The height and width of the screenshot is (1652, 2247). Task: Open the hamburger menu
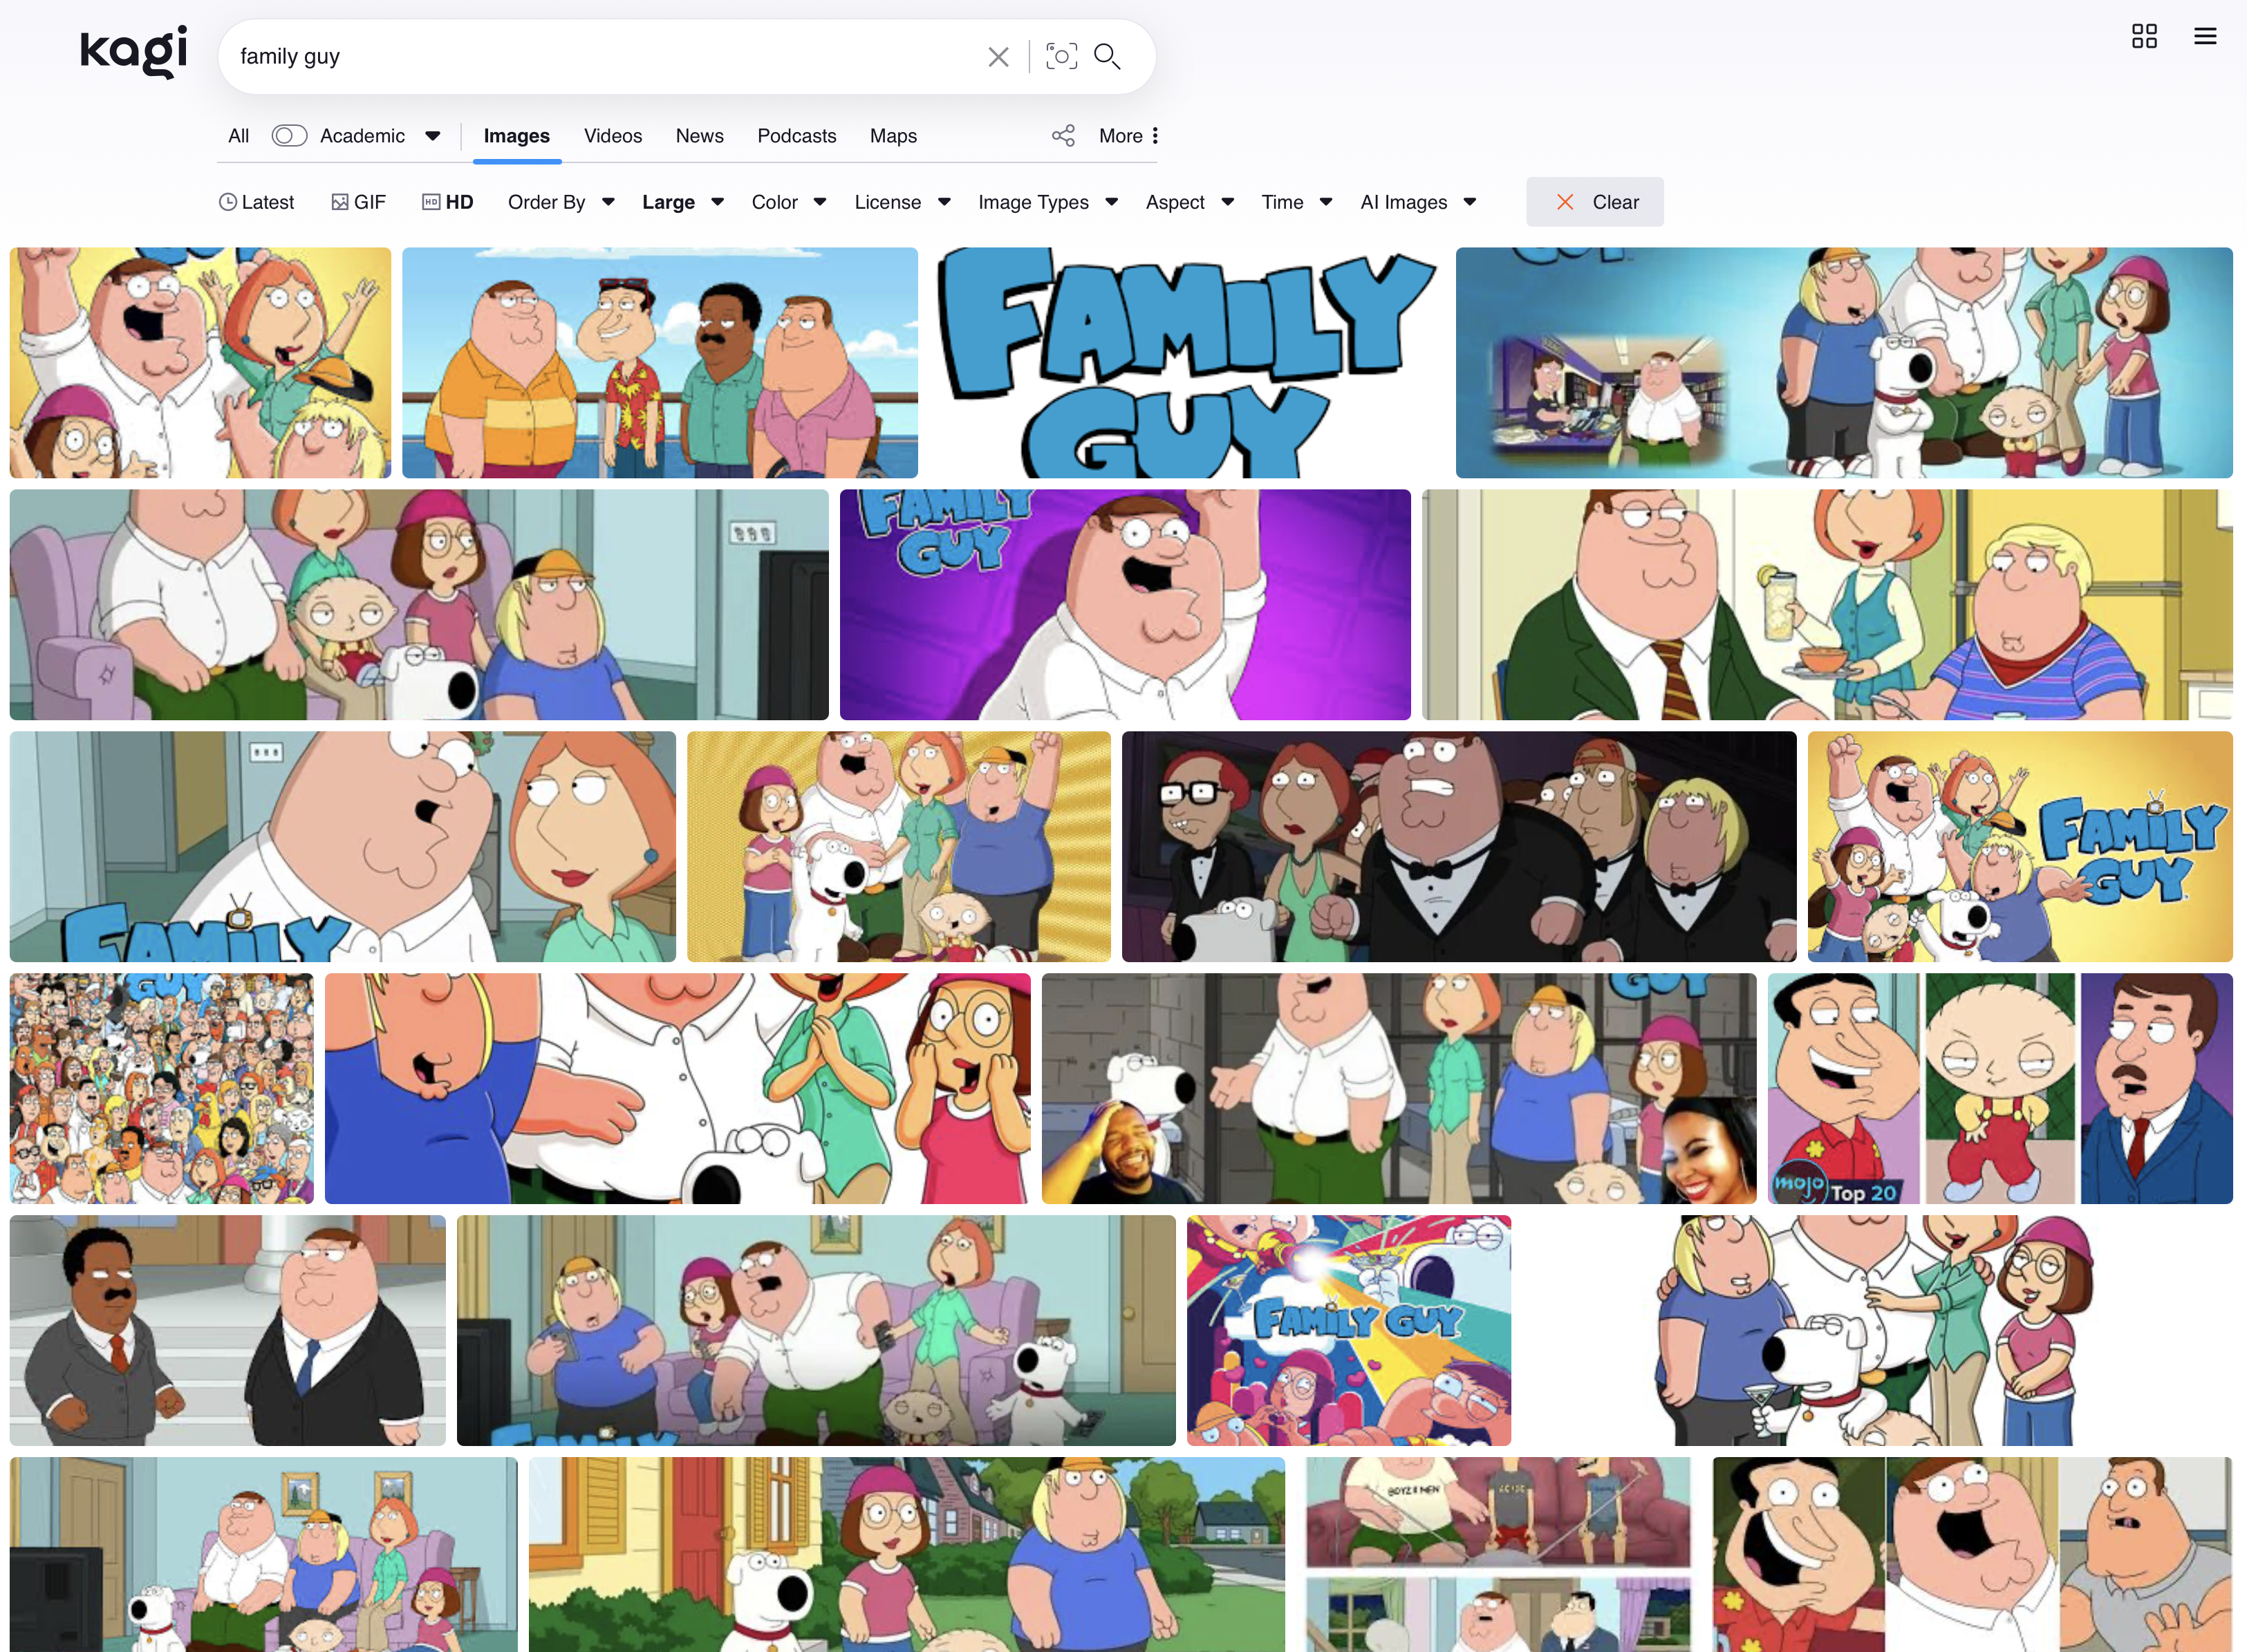tap(2205, 37)
